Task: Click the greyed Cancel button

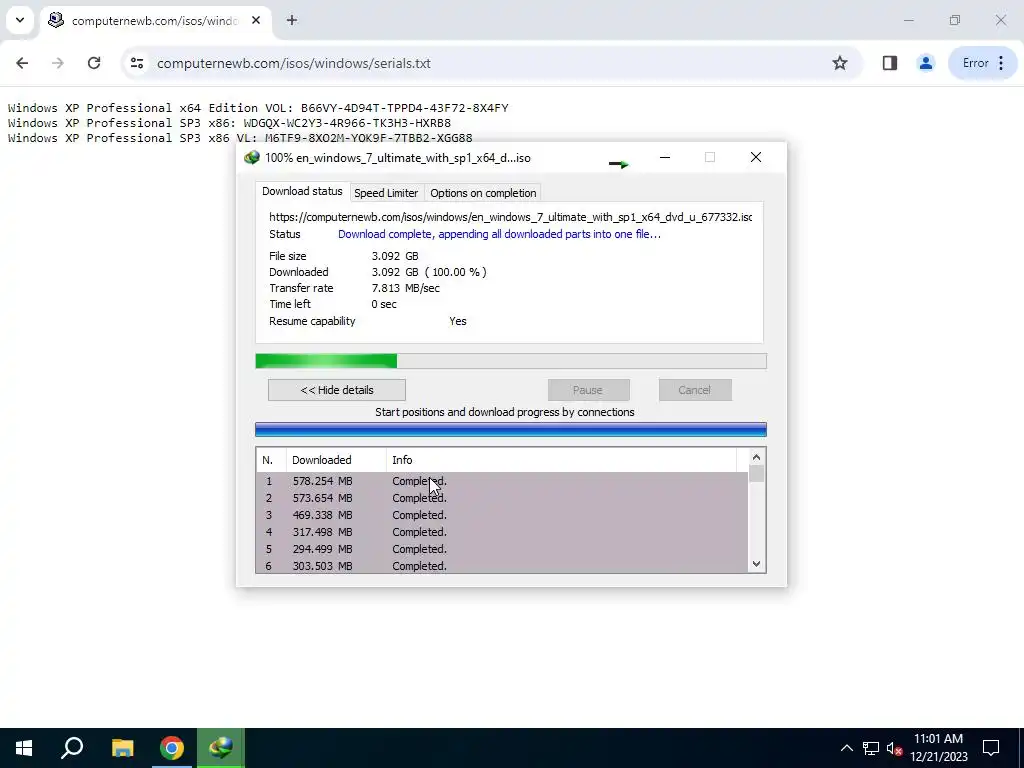Action: click(695, 390)
